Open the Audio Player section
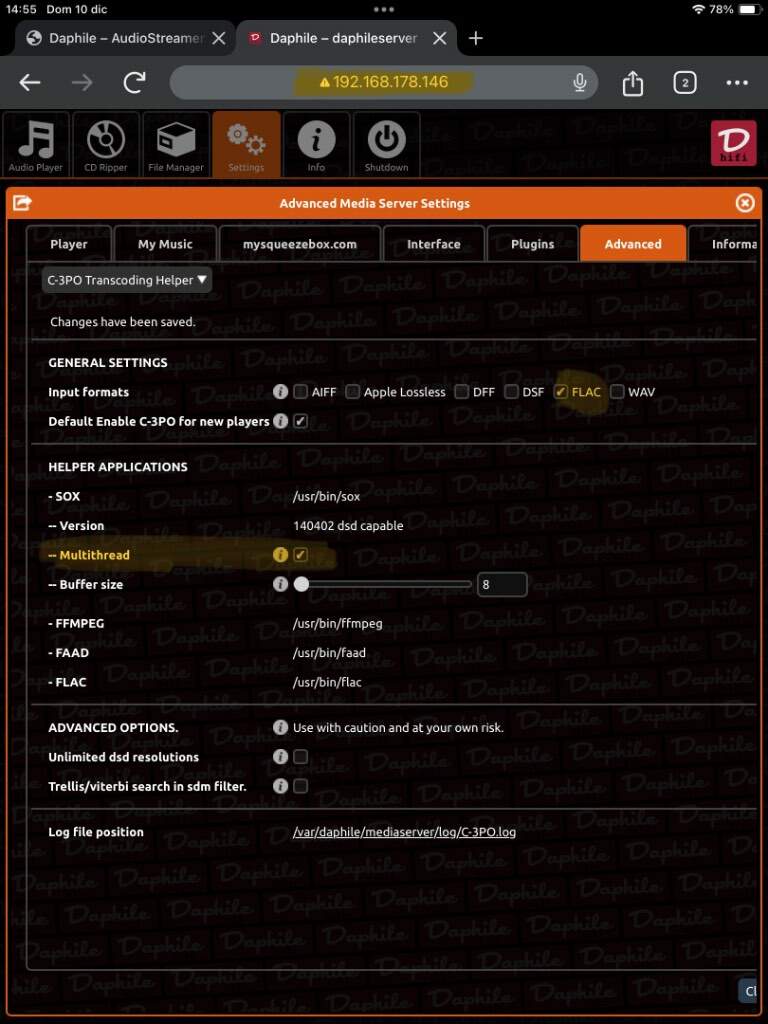This screenshot has height=1024, width=768. pos(36,144)
